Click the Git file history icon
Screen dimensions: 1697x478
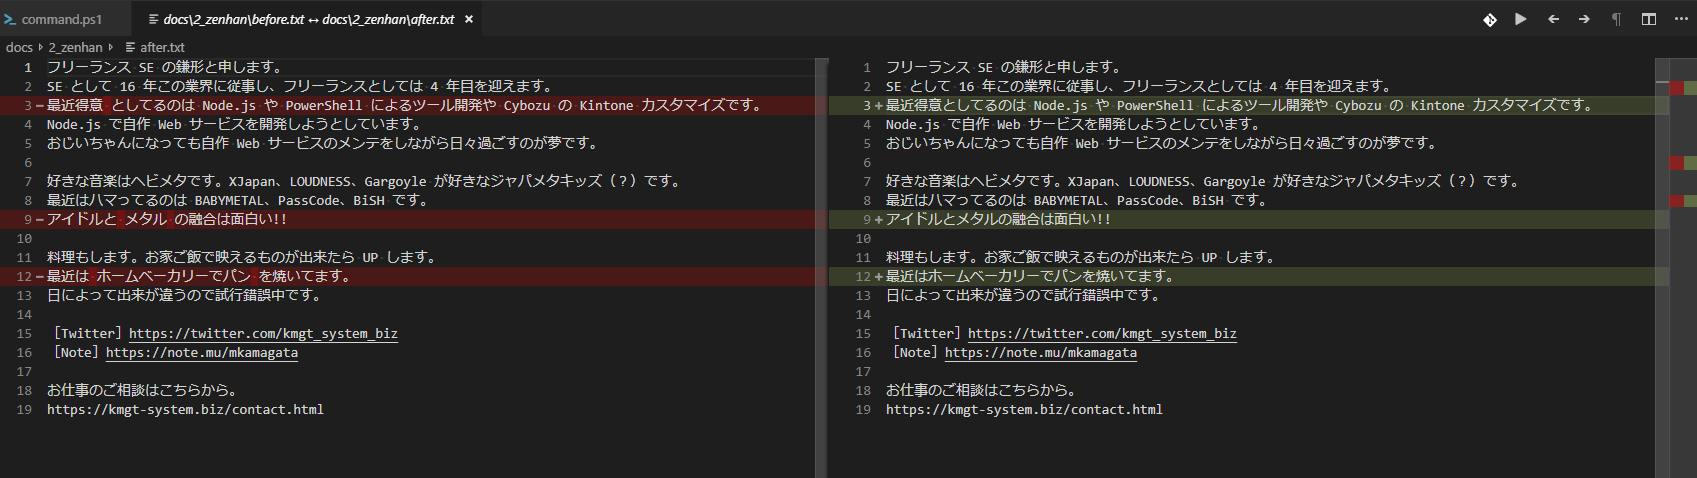click(x=1490, y=19)
